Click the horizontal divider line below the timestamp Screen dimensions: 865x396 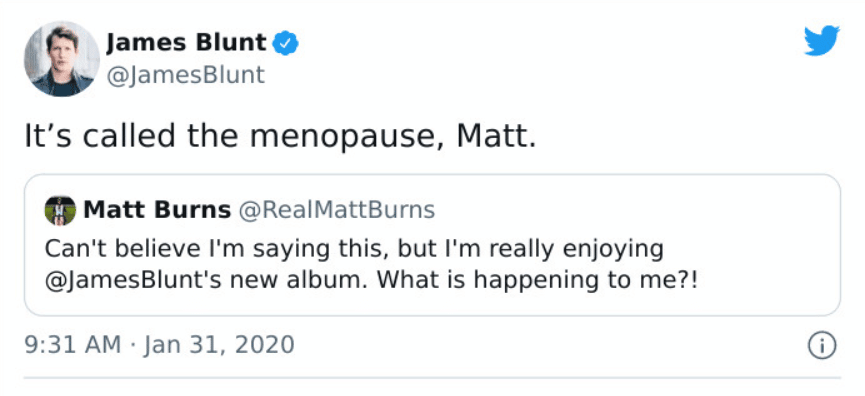[x=432, y=378]
